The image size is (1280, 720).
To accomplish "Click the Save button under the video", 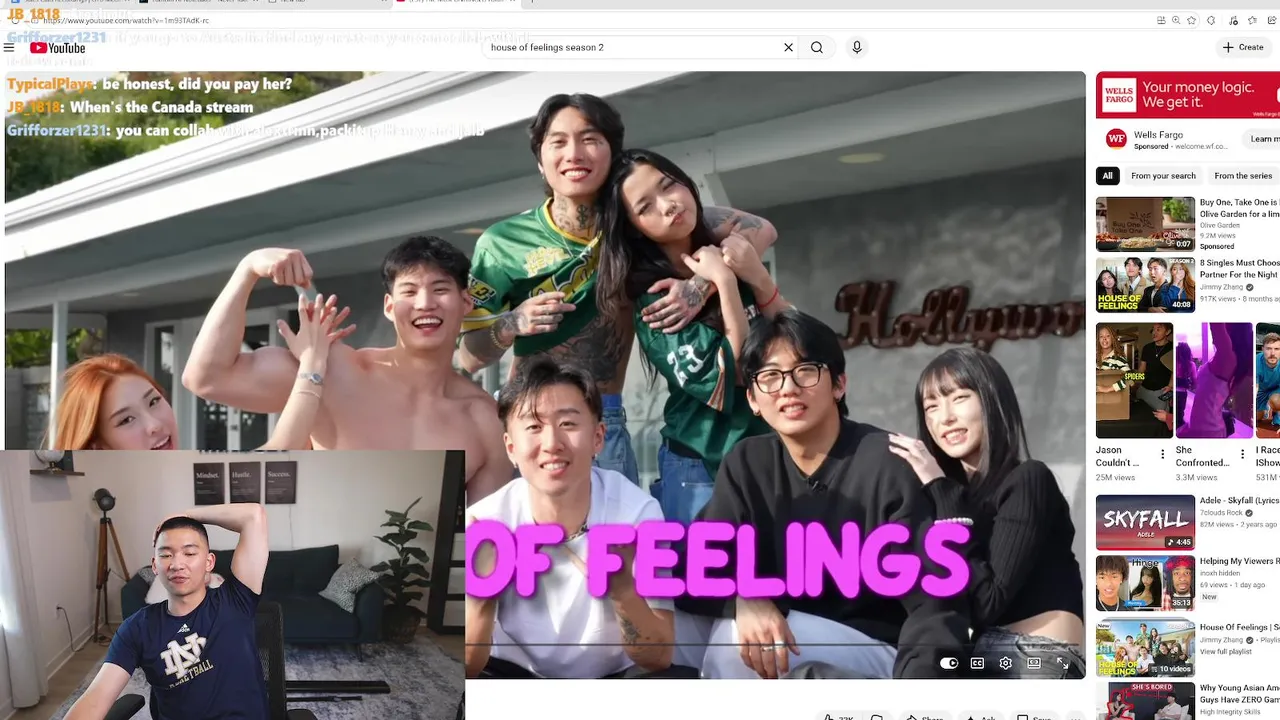I will [x=1035, y=718].
